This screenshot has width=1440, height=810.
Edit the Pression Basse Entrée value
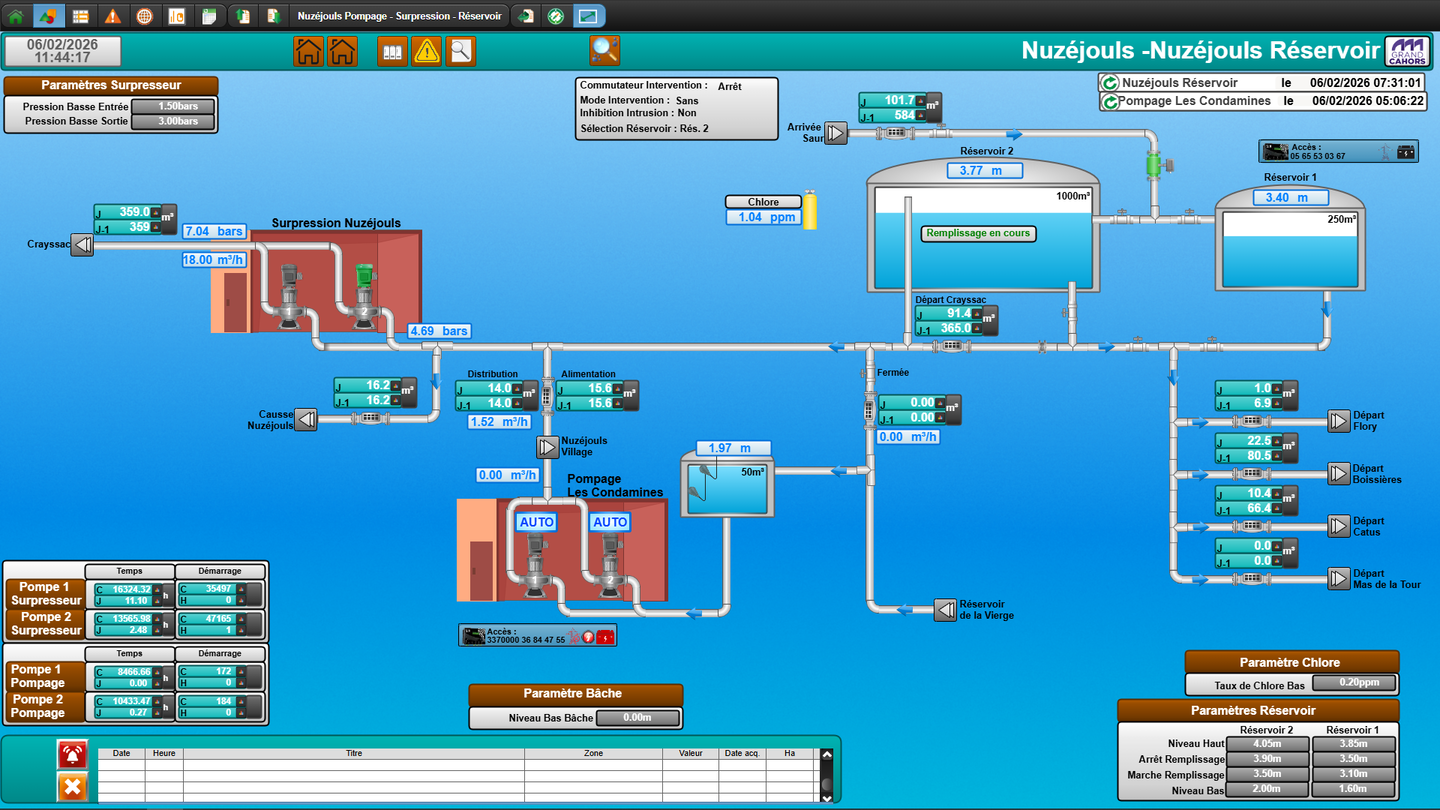[x=172, y=106]
